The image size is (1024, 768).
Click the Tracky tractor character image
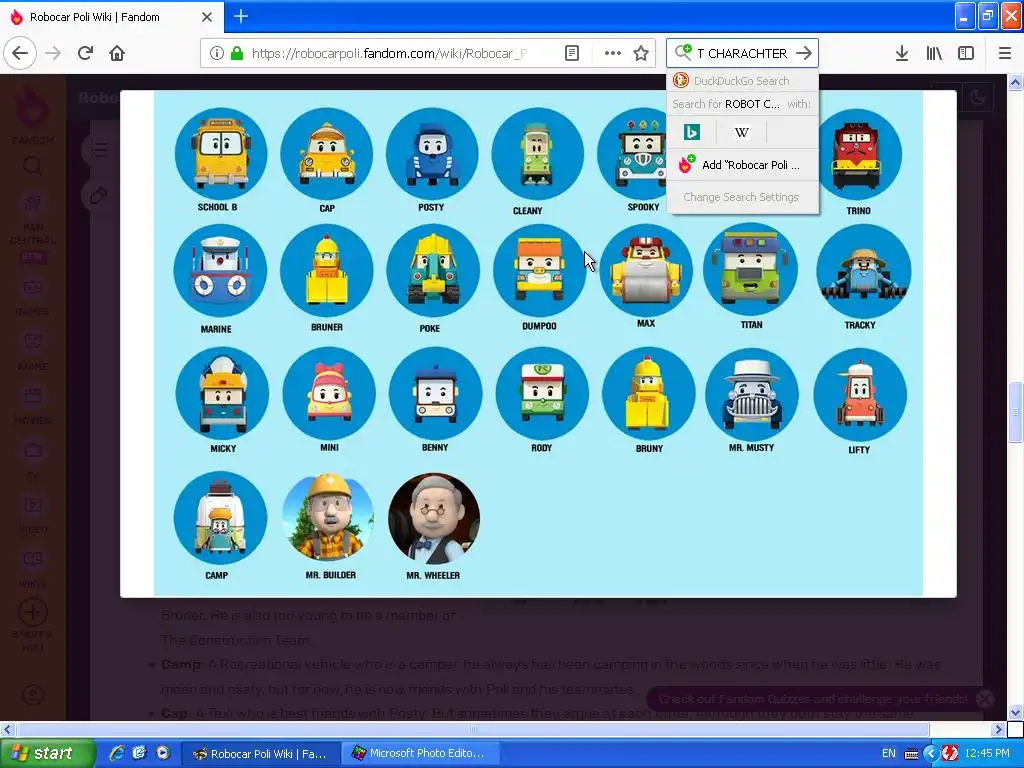[x=863, y=270]
